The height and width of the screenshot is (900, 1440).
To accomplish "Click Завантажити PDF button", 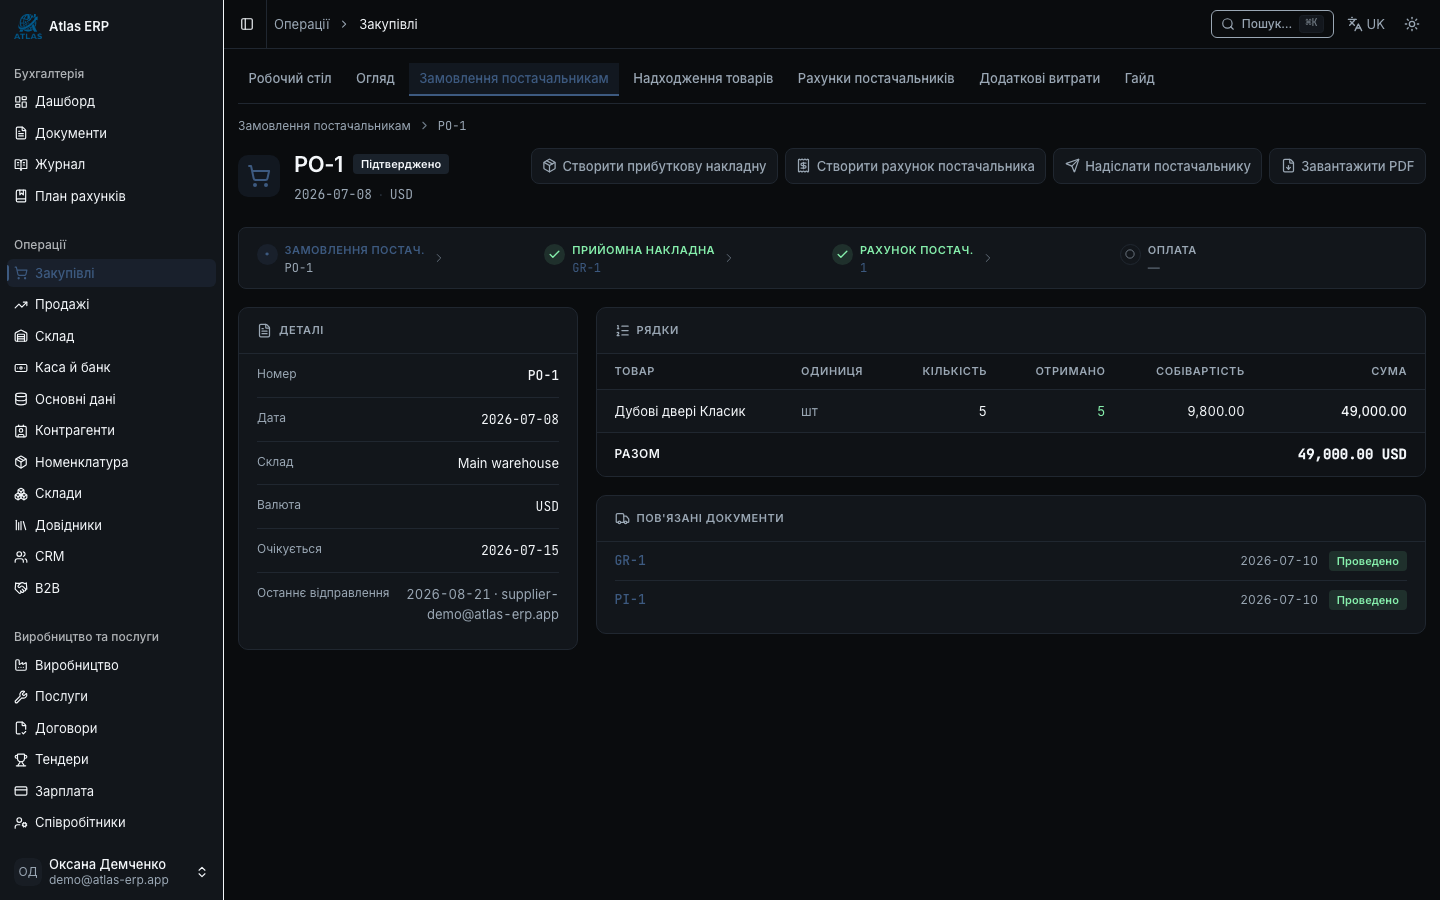I will (x=1347, y=166).
